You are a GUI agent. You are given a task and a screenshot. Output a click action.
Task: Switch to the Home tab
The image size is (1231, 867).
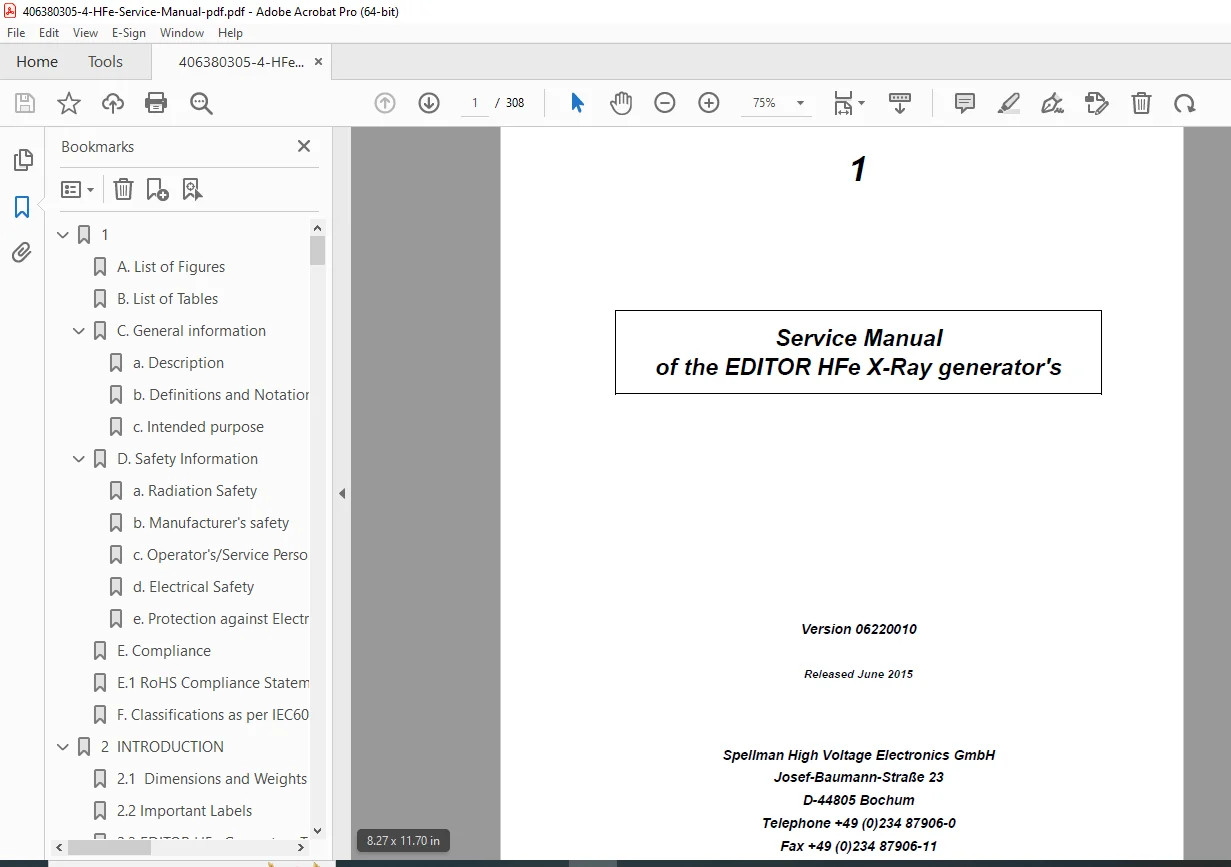[37, 62]
